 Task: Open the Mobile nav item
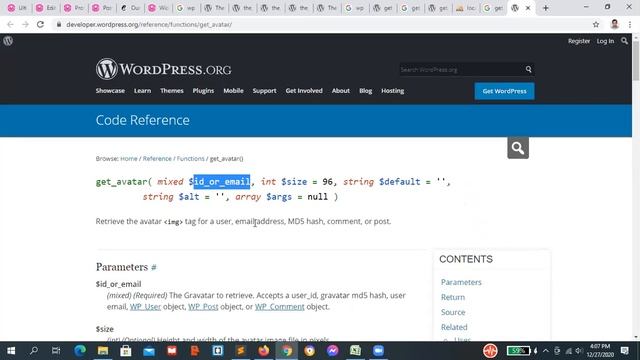click(233, 91)
